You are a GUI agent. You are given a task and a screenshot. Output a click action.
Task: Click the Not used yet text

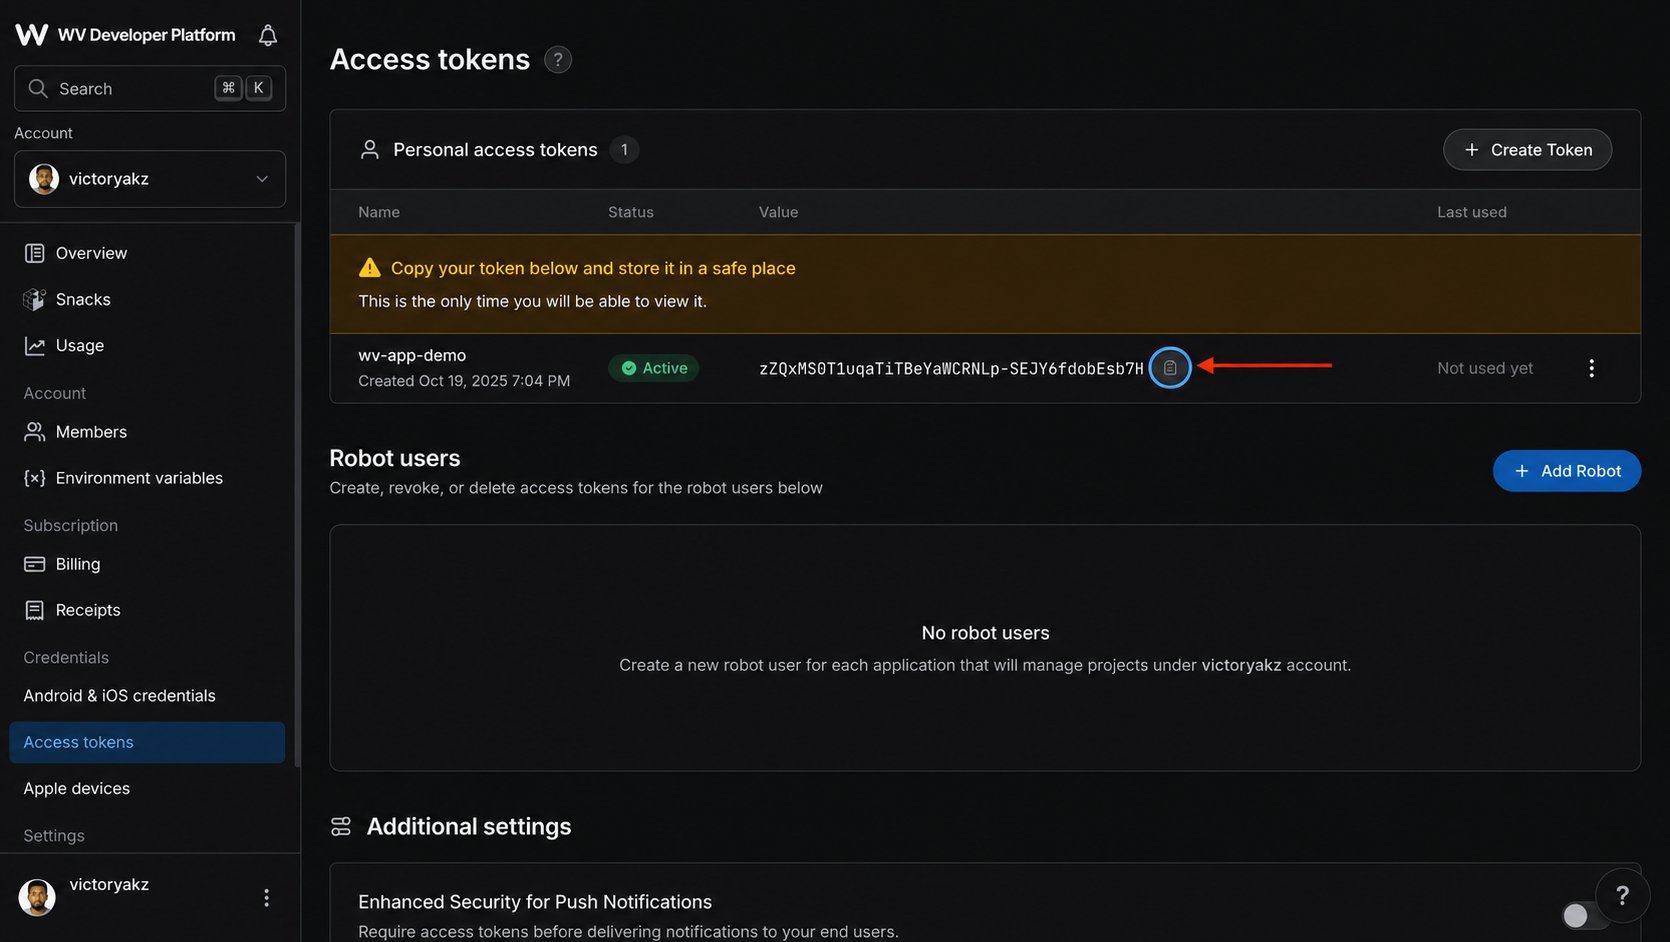click(x=1485, y=368)
